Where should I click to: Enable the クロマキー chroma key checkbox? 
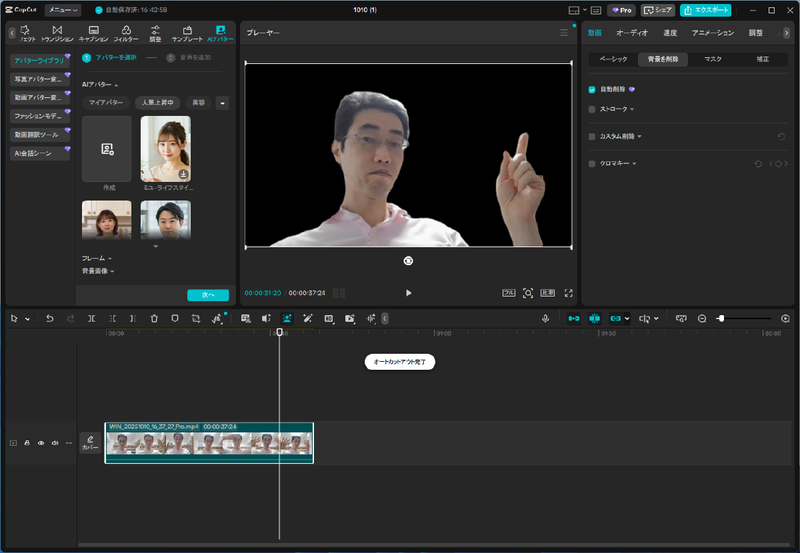592,163
